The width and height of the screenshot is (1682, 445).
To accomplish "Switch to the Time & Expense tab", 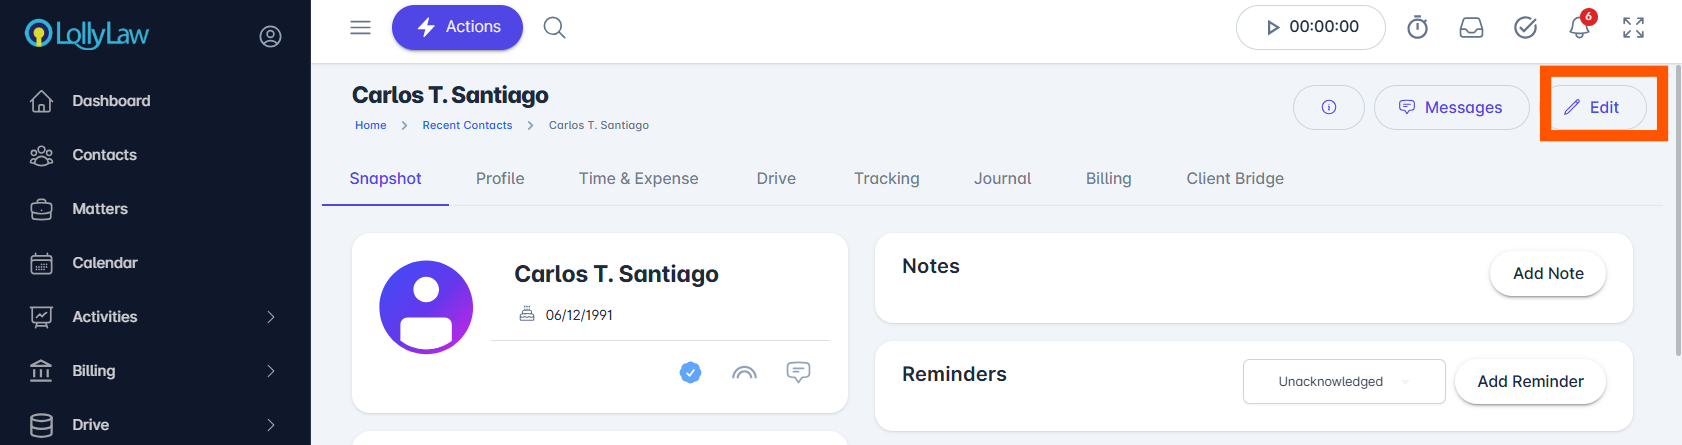I will (x=638, y=178).
